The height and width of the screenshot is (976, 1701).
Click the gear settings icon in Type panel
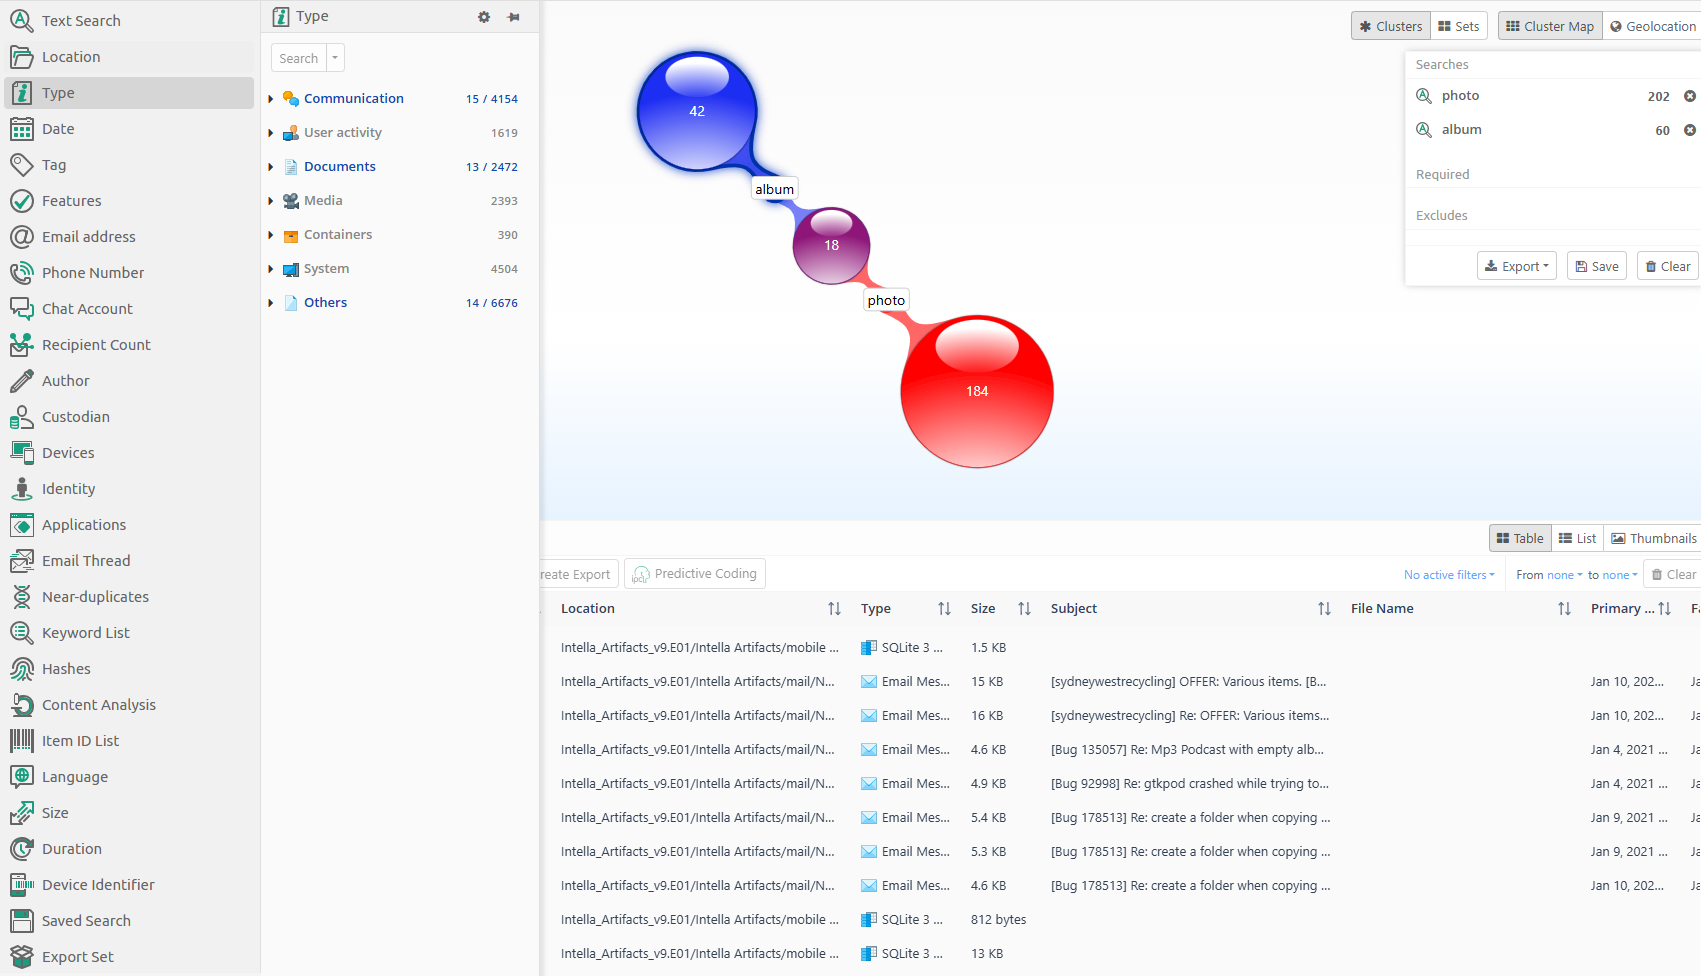484,17
